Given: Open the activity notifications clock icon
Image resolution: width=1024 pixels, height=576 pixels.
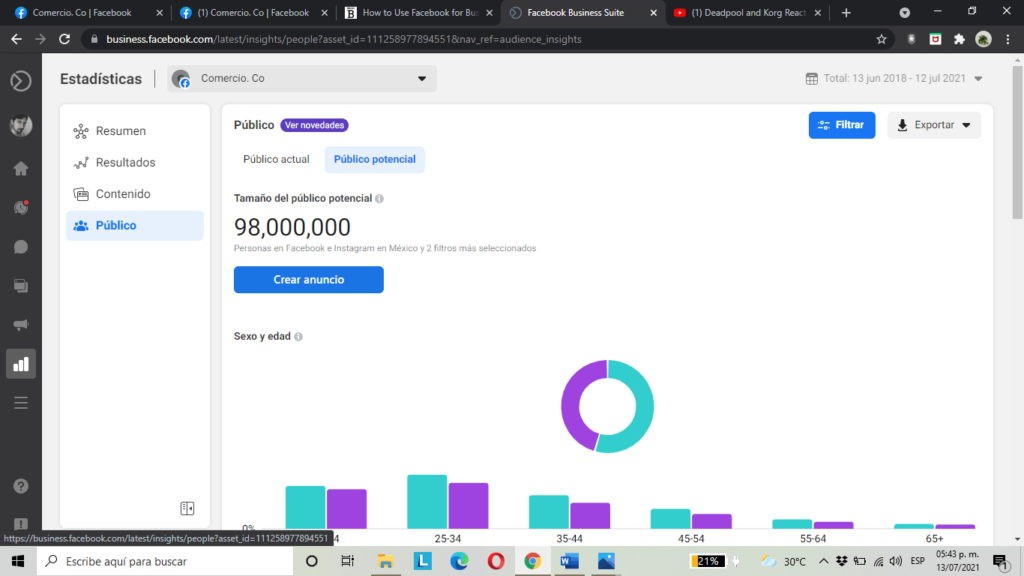Looking at the screenshot, I should [21, 208].
